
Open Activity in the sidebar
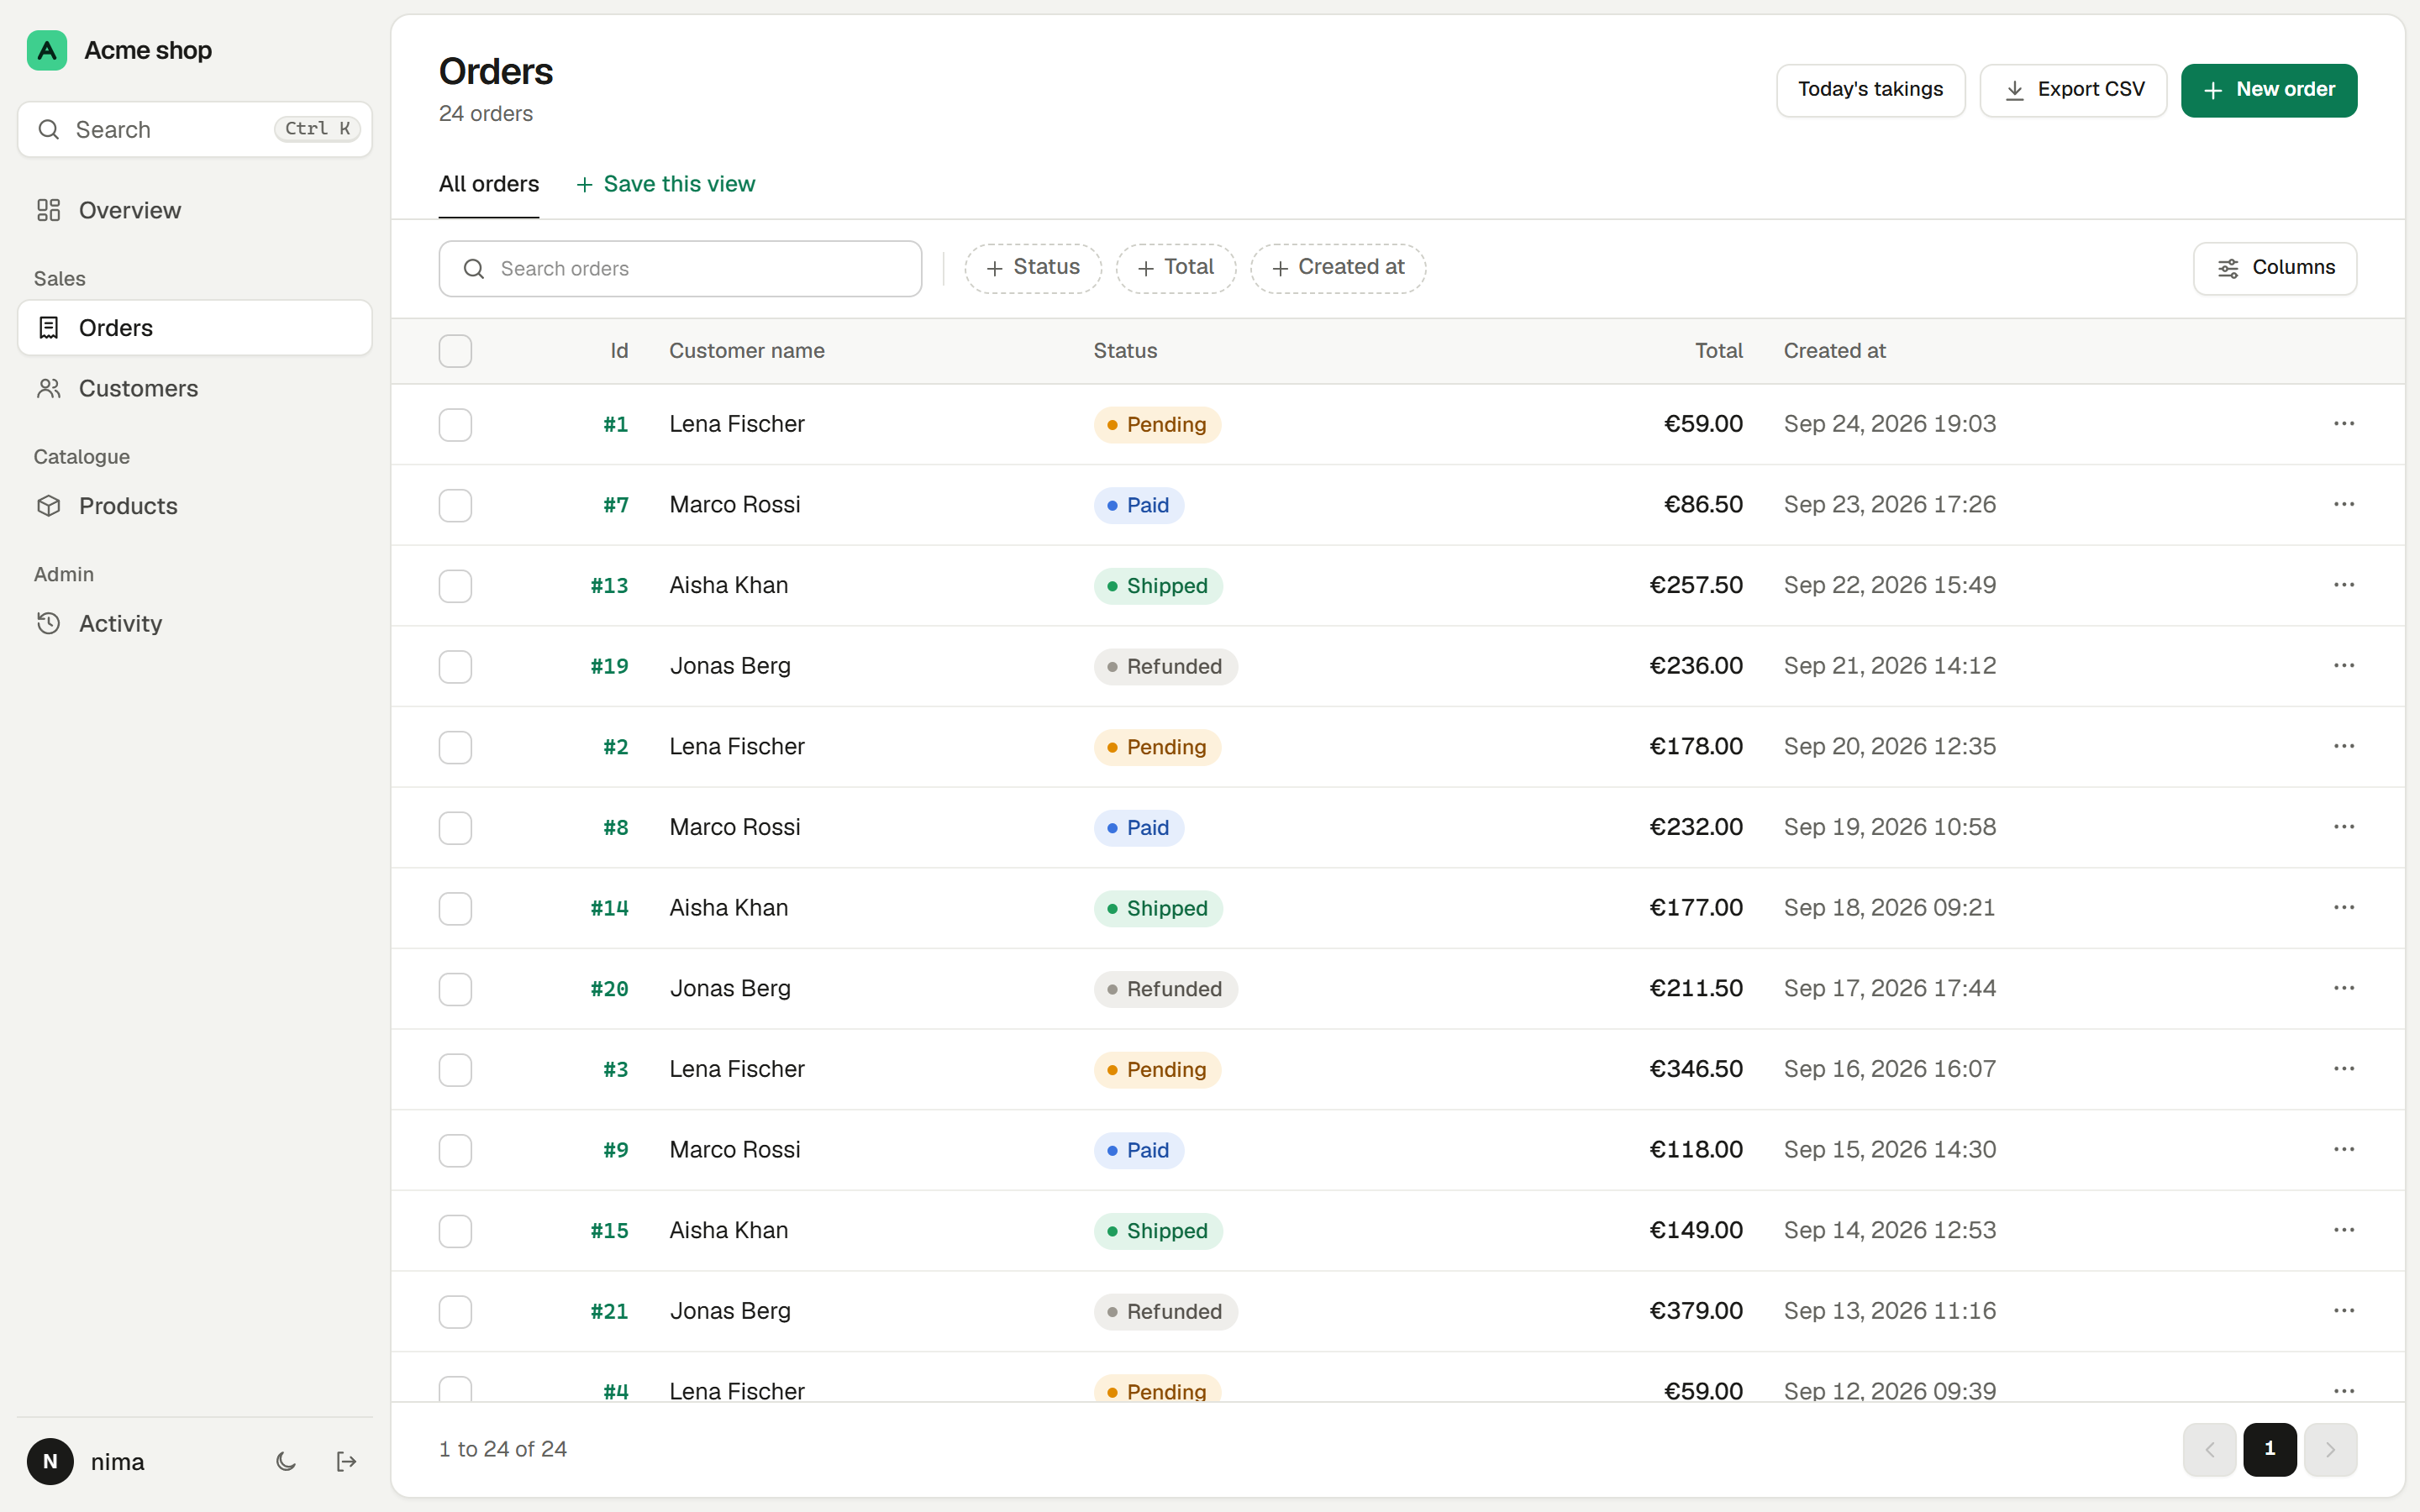pyautogui.click(x=195, y=623)
